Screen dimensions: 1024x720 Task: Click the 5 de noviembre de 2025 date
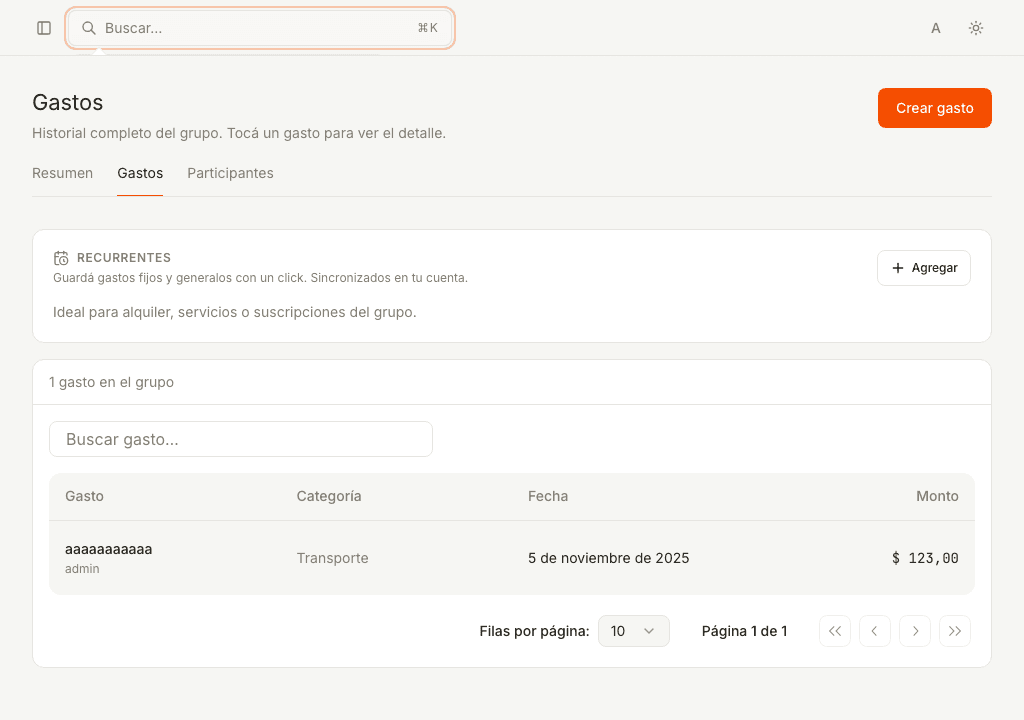coord(609,558)
